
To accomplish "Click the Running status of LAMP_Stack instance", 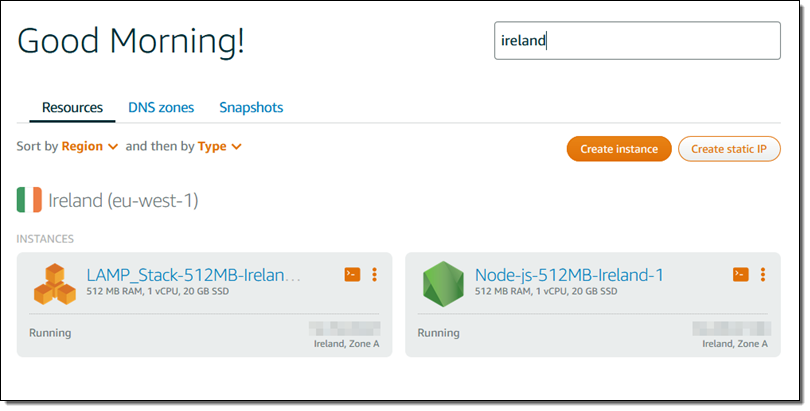I will (x=50, y=333).
